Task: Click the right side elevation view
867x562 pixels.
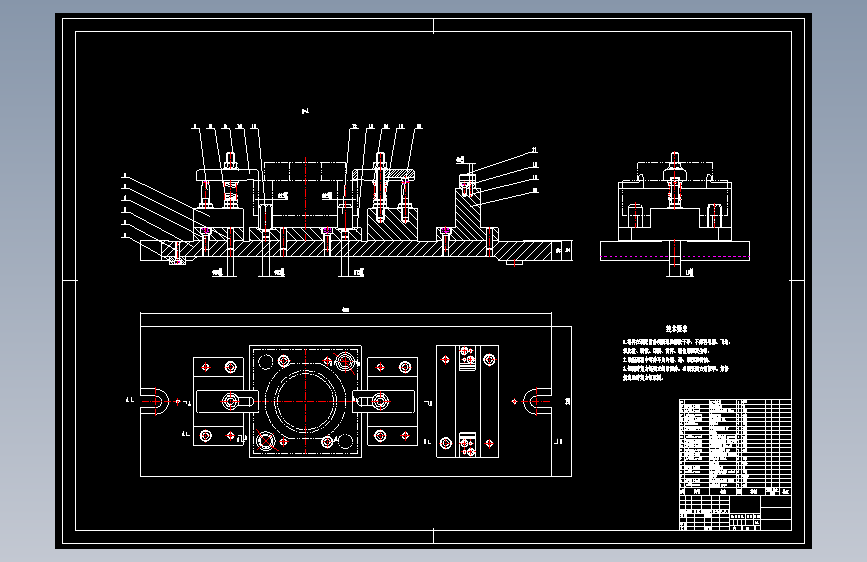Action: click(x=675, y=214)
